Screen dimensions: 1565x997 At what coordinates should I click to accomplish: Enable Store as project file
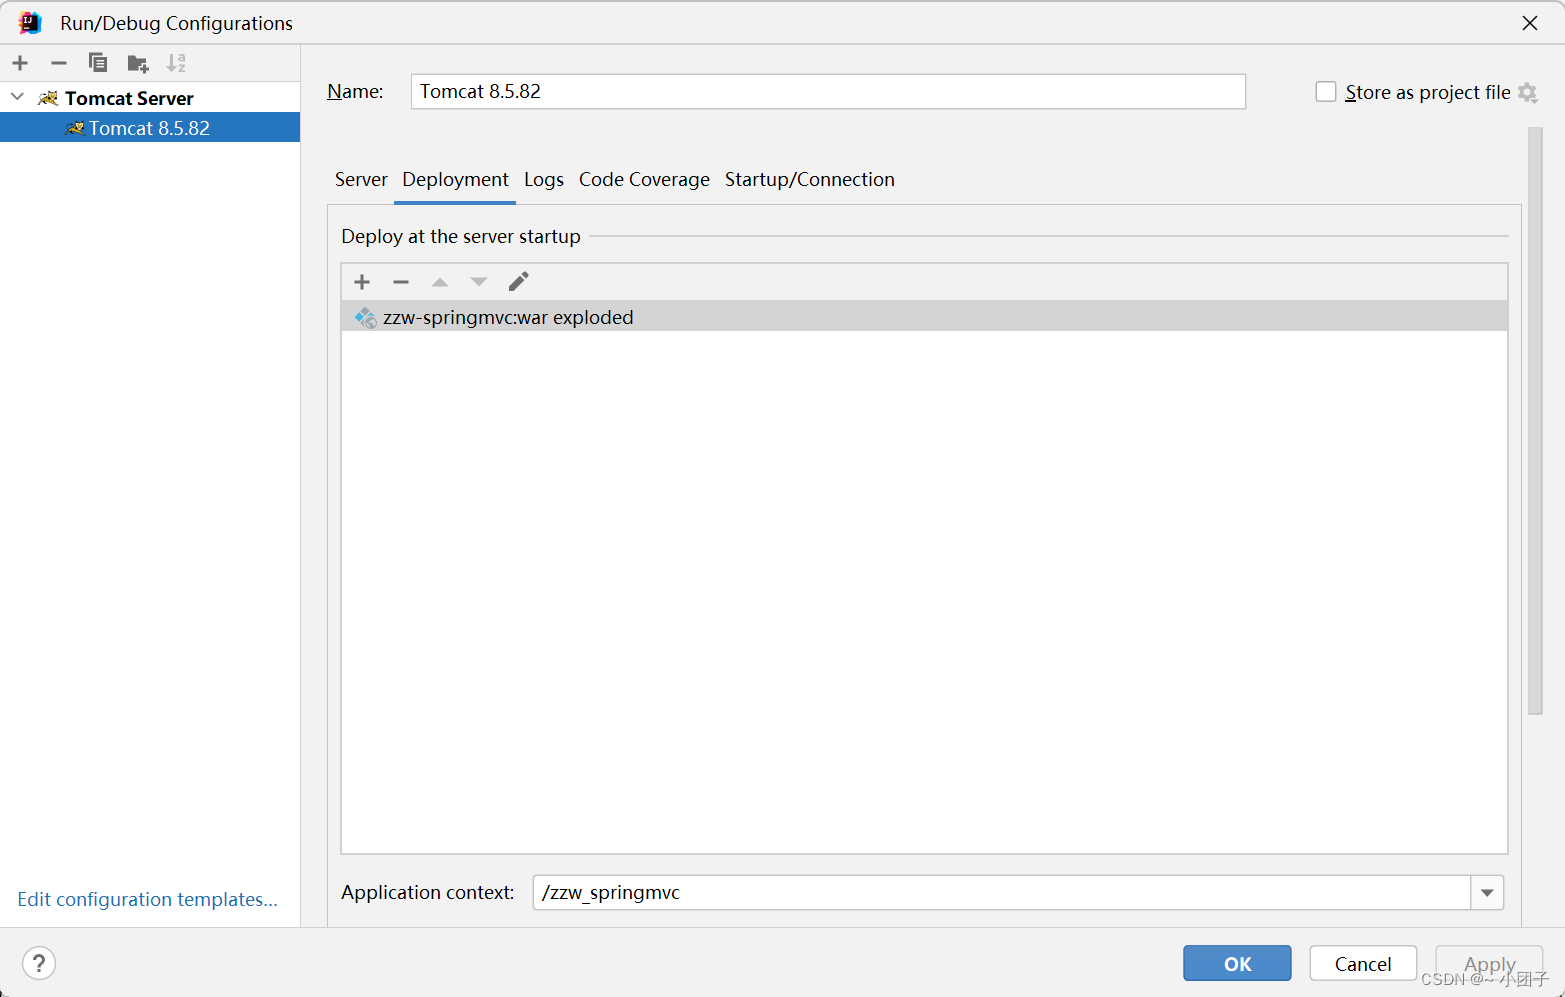tap(1326, 92)
